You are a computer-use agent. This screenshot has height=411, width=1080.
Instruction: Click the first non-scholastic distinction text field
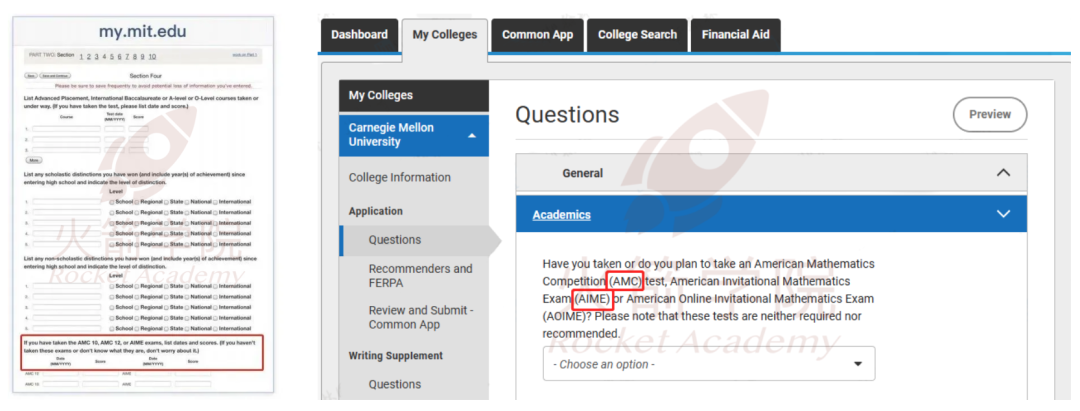(x=66, y=286)
